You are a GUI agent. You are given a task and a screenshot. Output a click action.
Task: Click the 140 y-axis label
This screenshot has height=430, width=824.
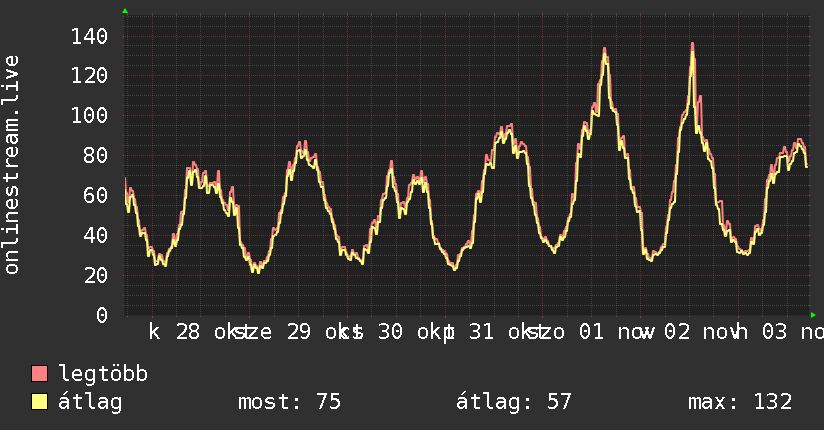(89, 37)
